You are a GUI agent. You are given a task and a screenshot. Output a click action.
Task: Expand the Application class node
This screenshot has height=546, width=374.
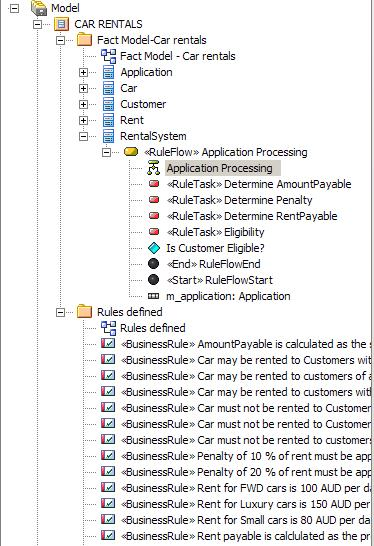pyautogui.click(x=83, y=72)
